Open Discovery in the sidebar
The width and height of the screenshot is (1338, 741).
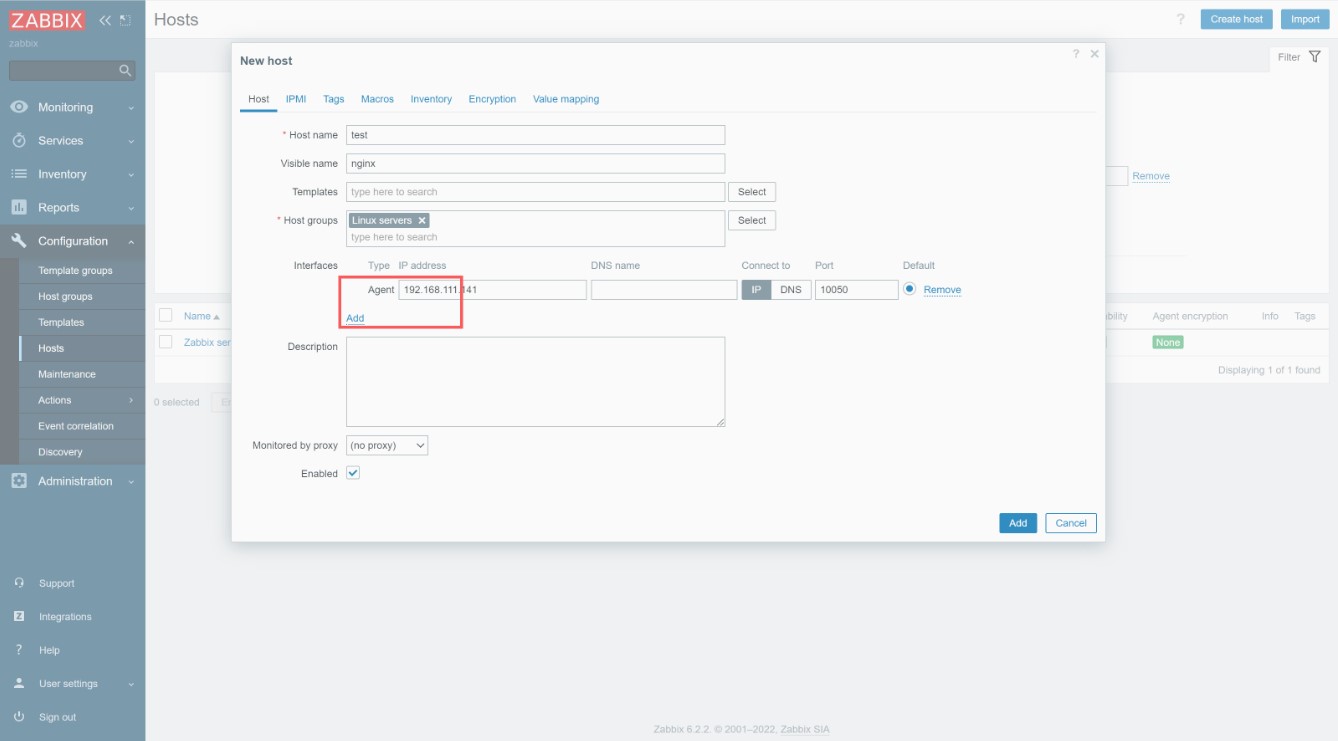coord(60,452)
